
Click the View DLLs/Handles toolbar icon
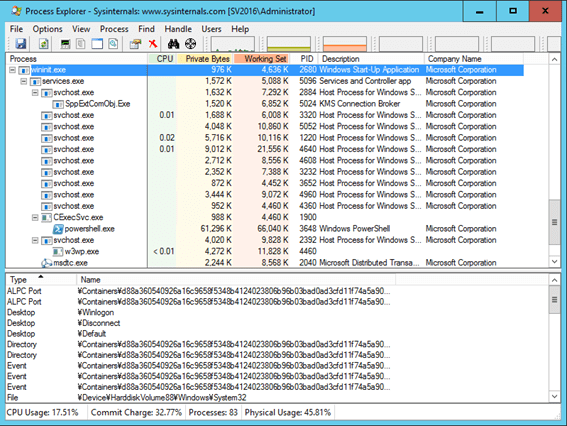[x=113, y=44]
